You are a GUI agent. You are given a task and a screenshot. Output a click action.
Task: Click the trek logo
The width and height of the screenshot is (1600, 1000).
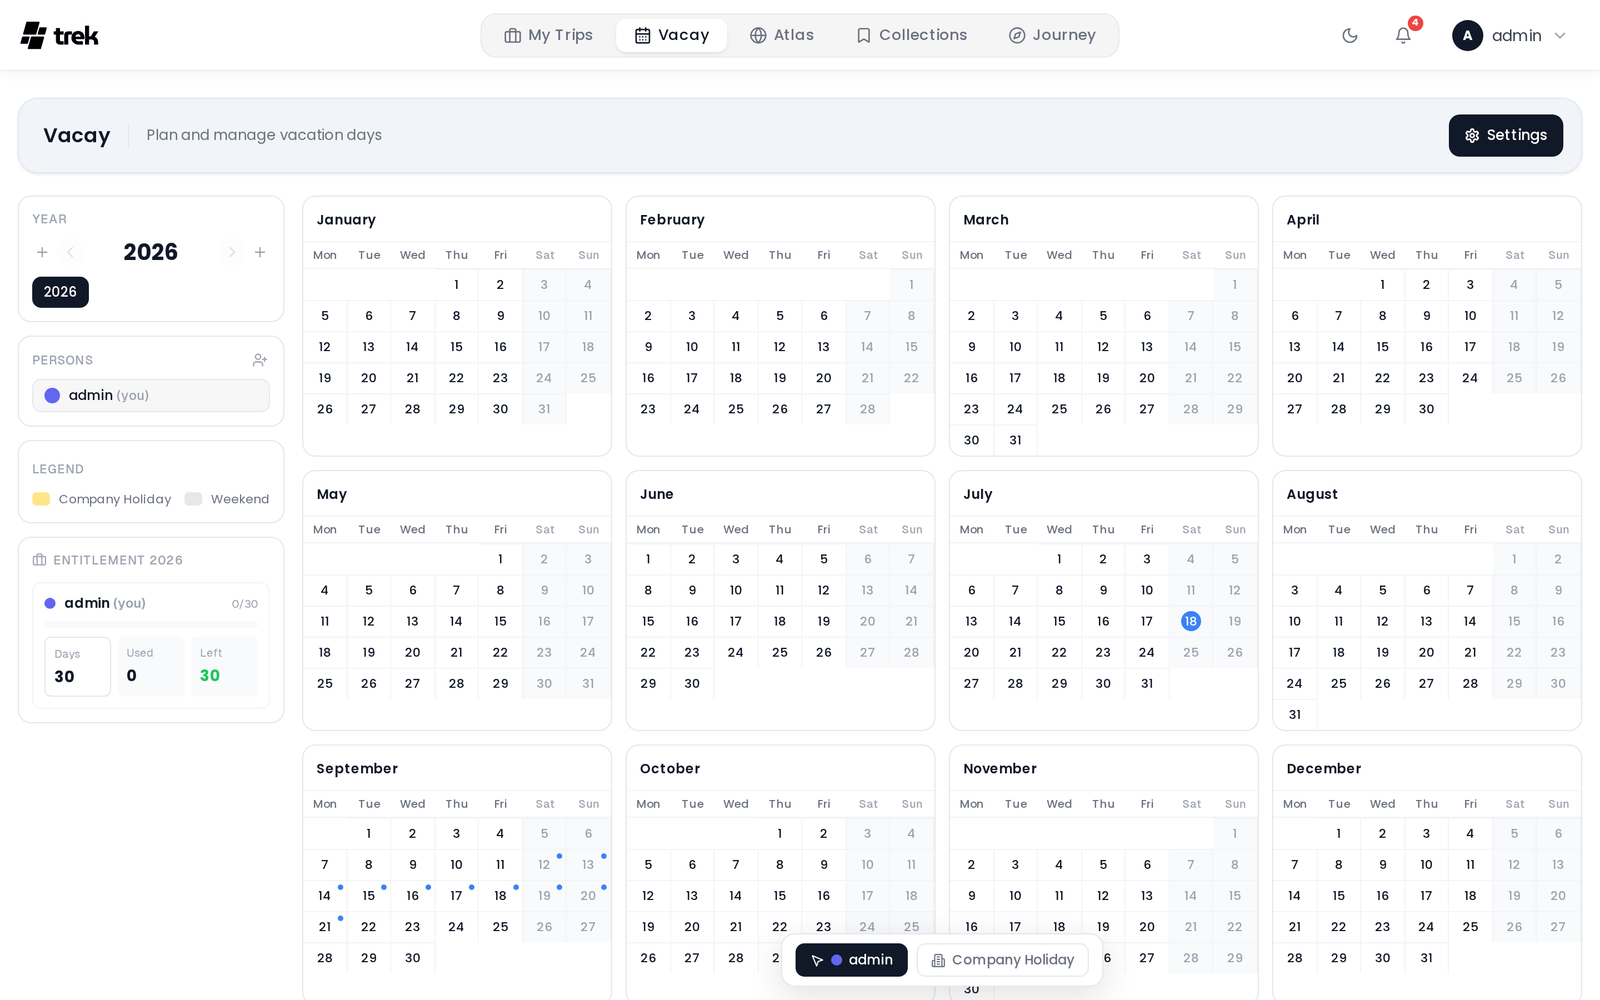[x=60, y=36]
